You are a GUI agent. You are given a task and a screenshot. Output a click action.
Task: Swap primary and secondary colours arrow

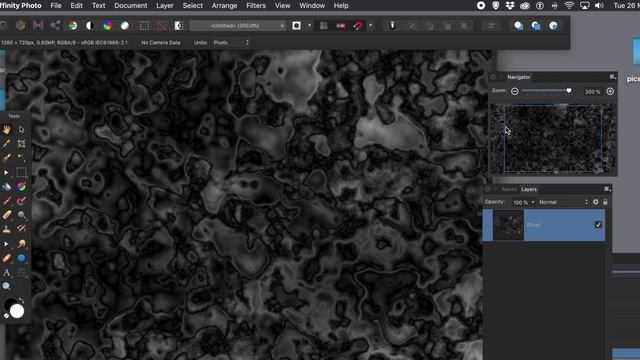pos(21,300)
